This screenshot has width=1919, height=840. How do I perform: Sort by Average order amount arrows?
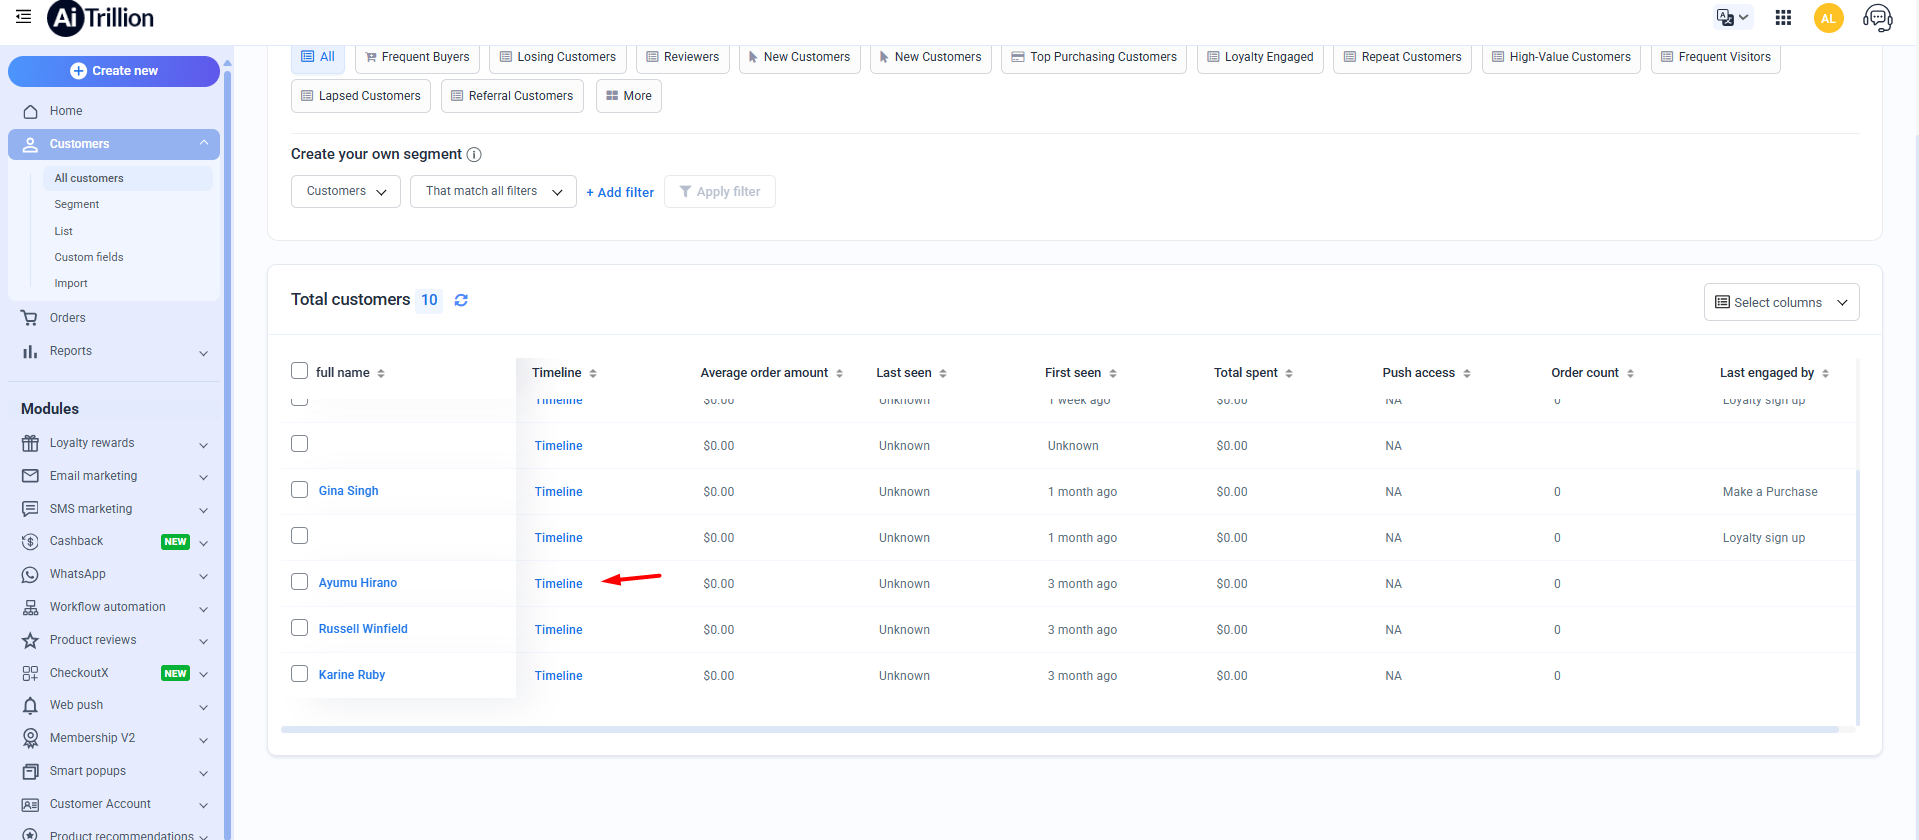click(839, 373)
